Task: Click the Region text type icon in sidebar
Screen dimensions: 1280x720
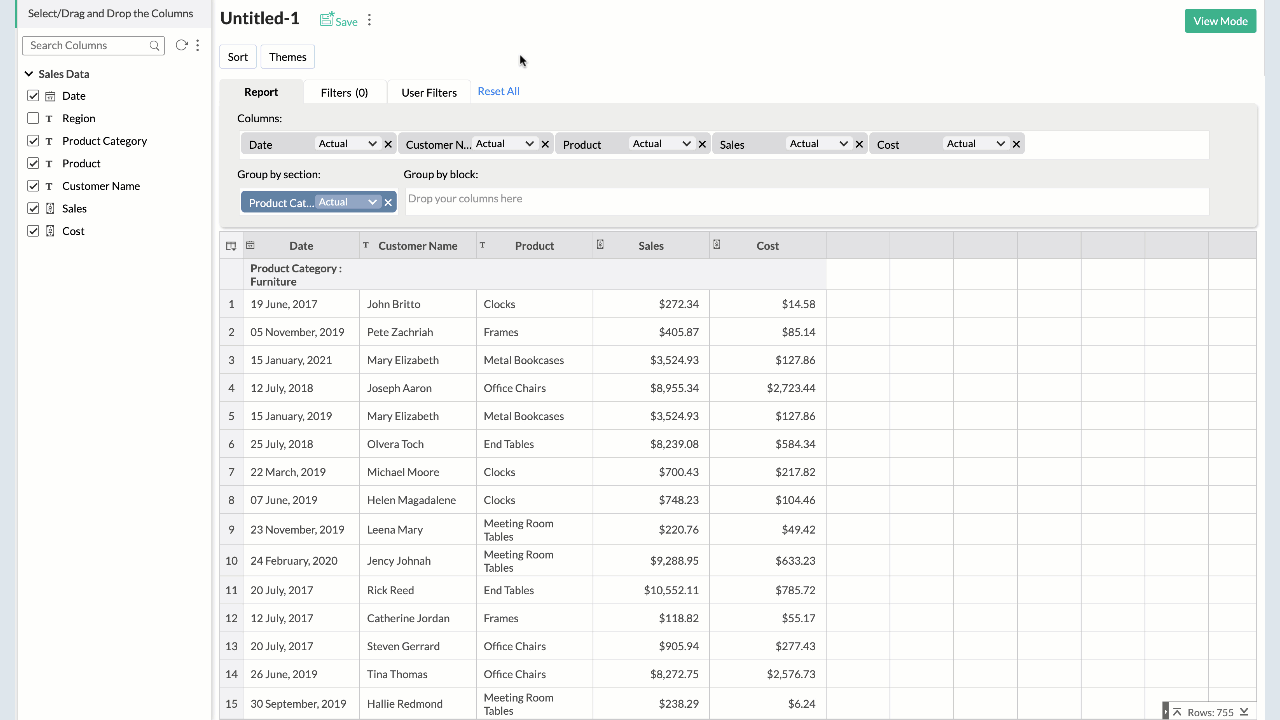Action: coord(49,118)
